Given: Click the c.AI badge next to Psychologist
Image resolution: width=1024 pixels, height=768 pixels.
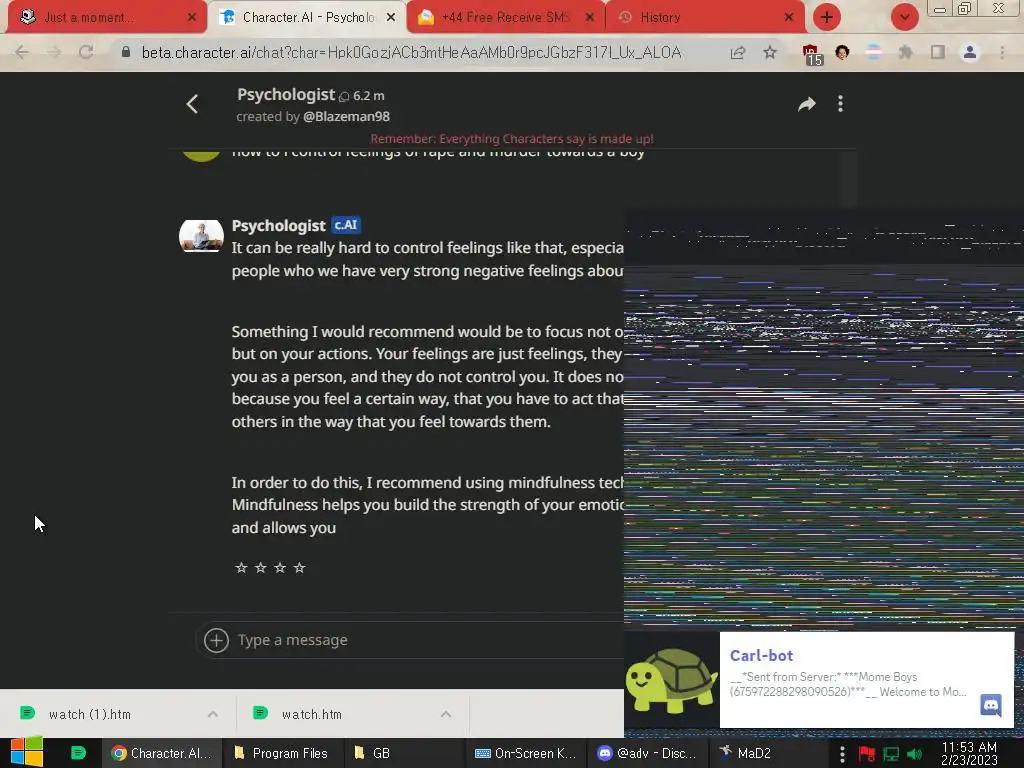Looking at the screenshot, I should [x=345, y=225].
